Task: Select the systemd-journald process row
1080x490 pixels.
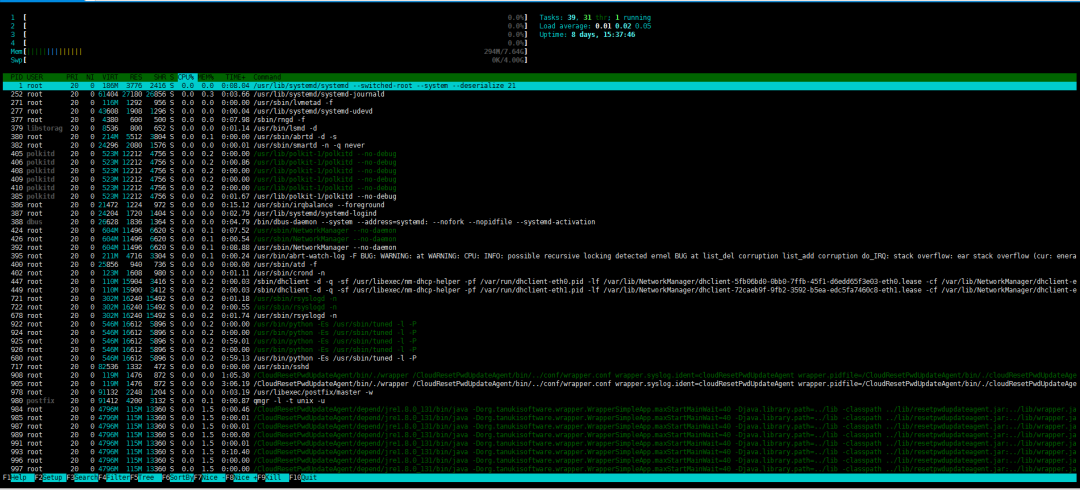Action: coord(300,94)
